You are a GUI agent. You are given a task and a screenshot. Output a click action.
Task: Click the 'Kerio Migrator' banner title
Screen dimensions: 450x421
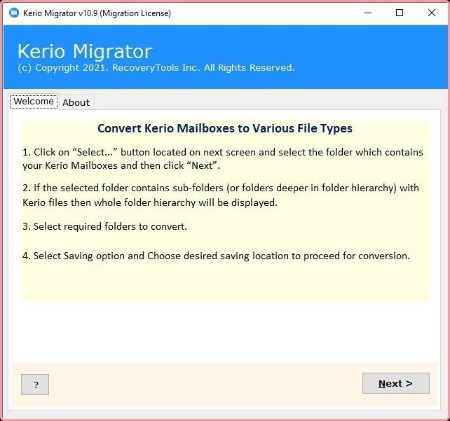85,51
